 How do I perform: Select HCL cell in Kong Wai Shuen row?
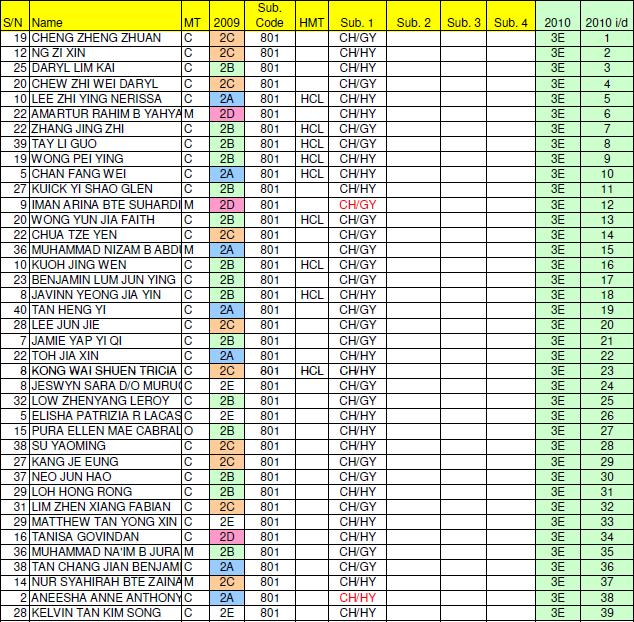[x=312, y=370]
